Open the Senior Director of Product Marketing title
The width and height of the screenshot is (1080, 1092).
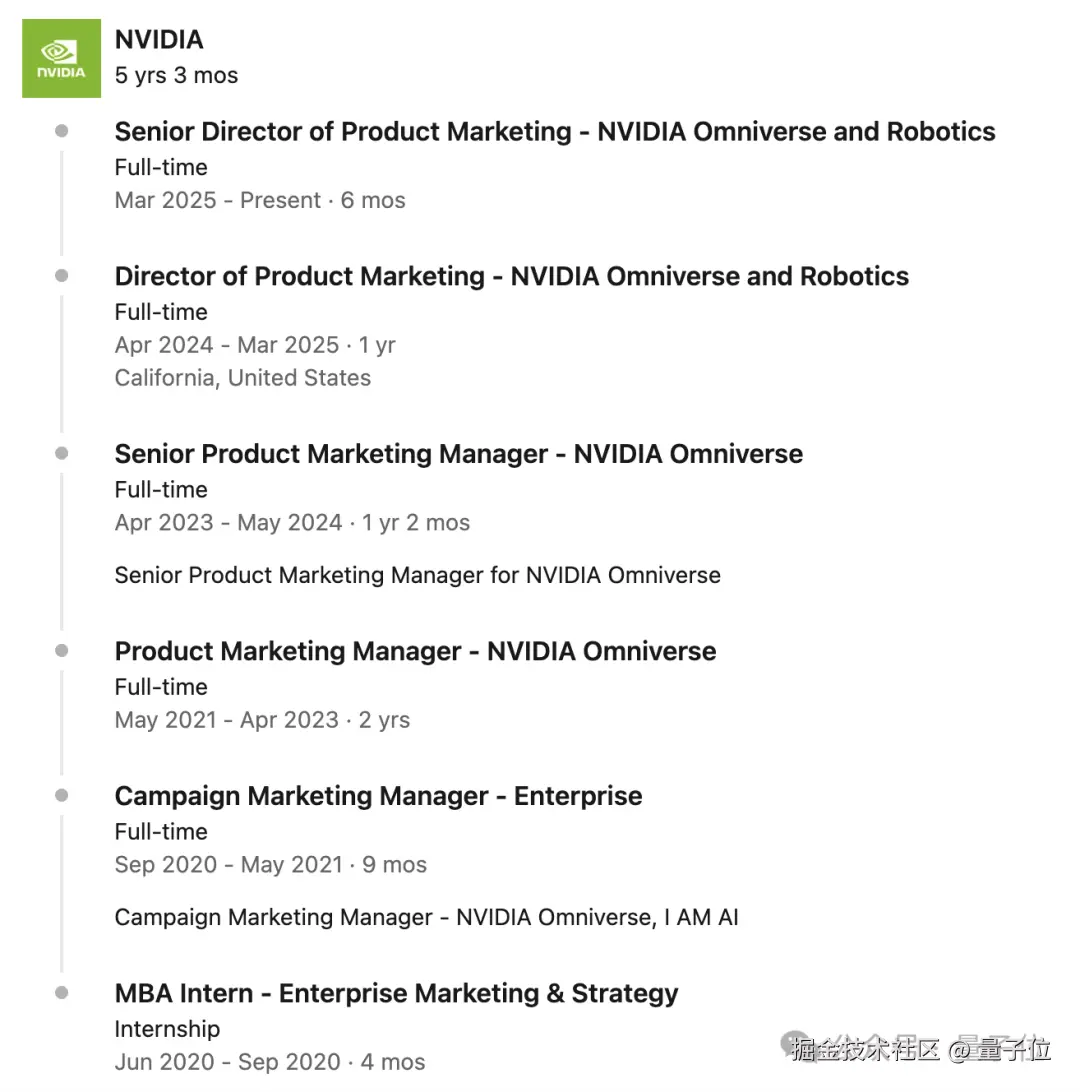(x=555, y=132)
